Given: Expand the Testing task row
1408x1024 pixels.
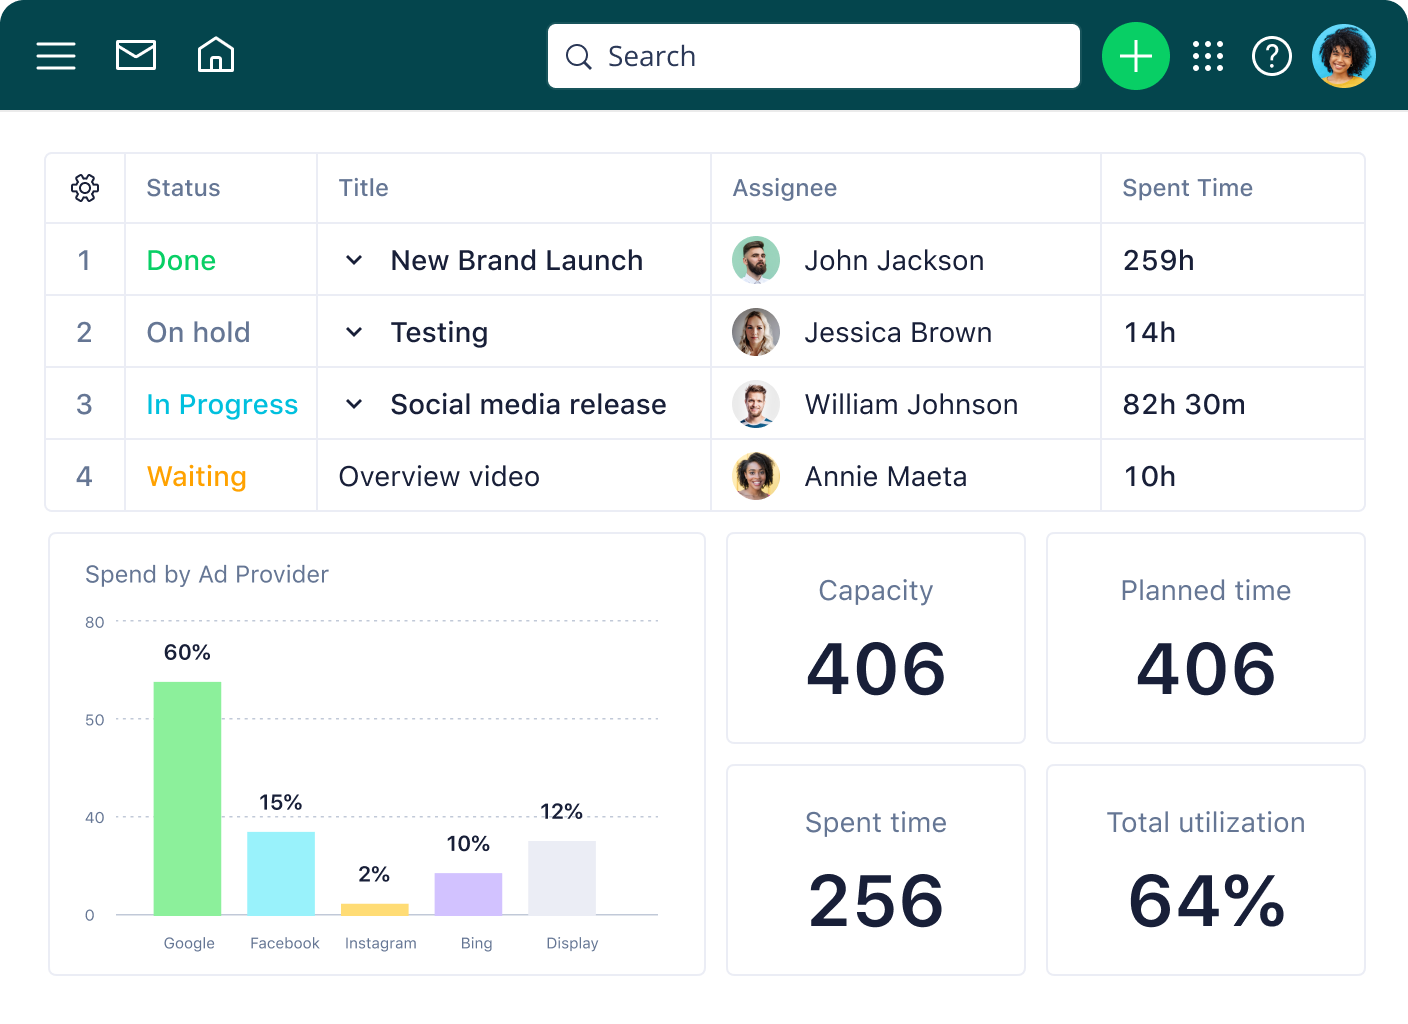Looking at the screenshot, I should click(x=354, y=332).
